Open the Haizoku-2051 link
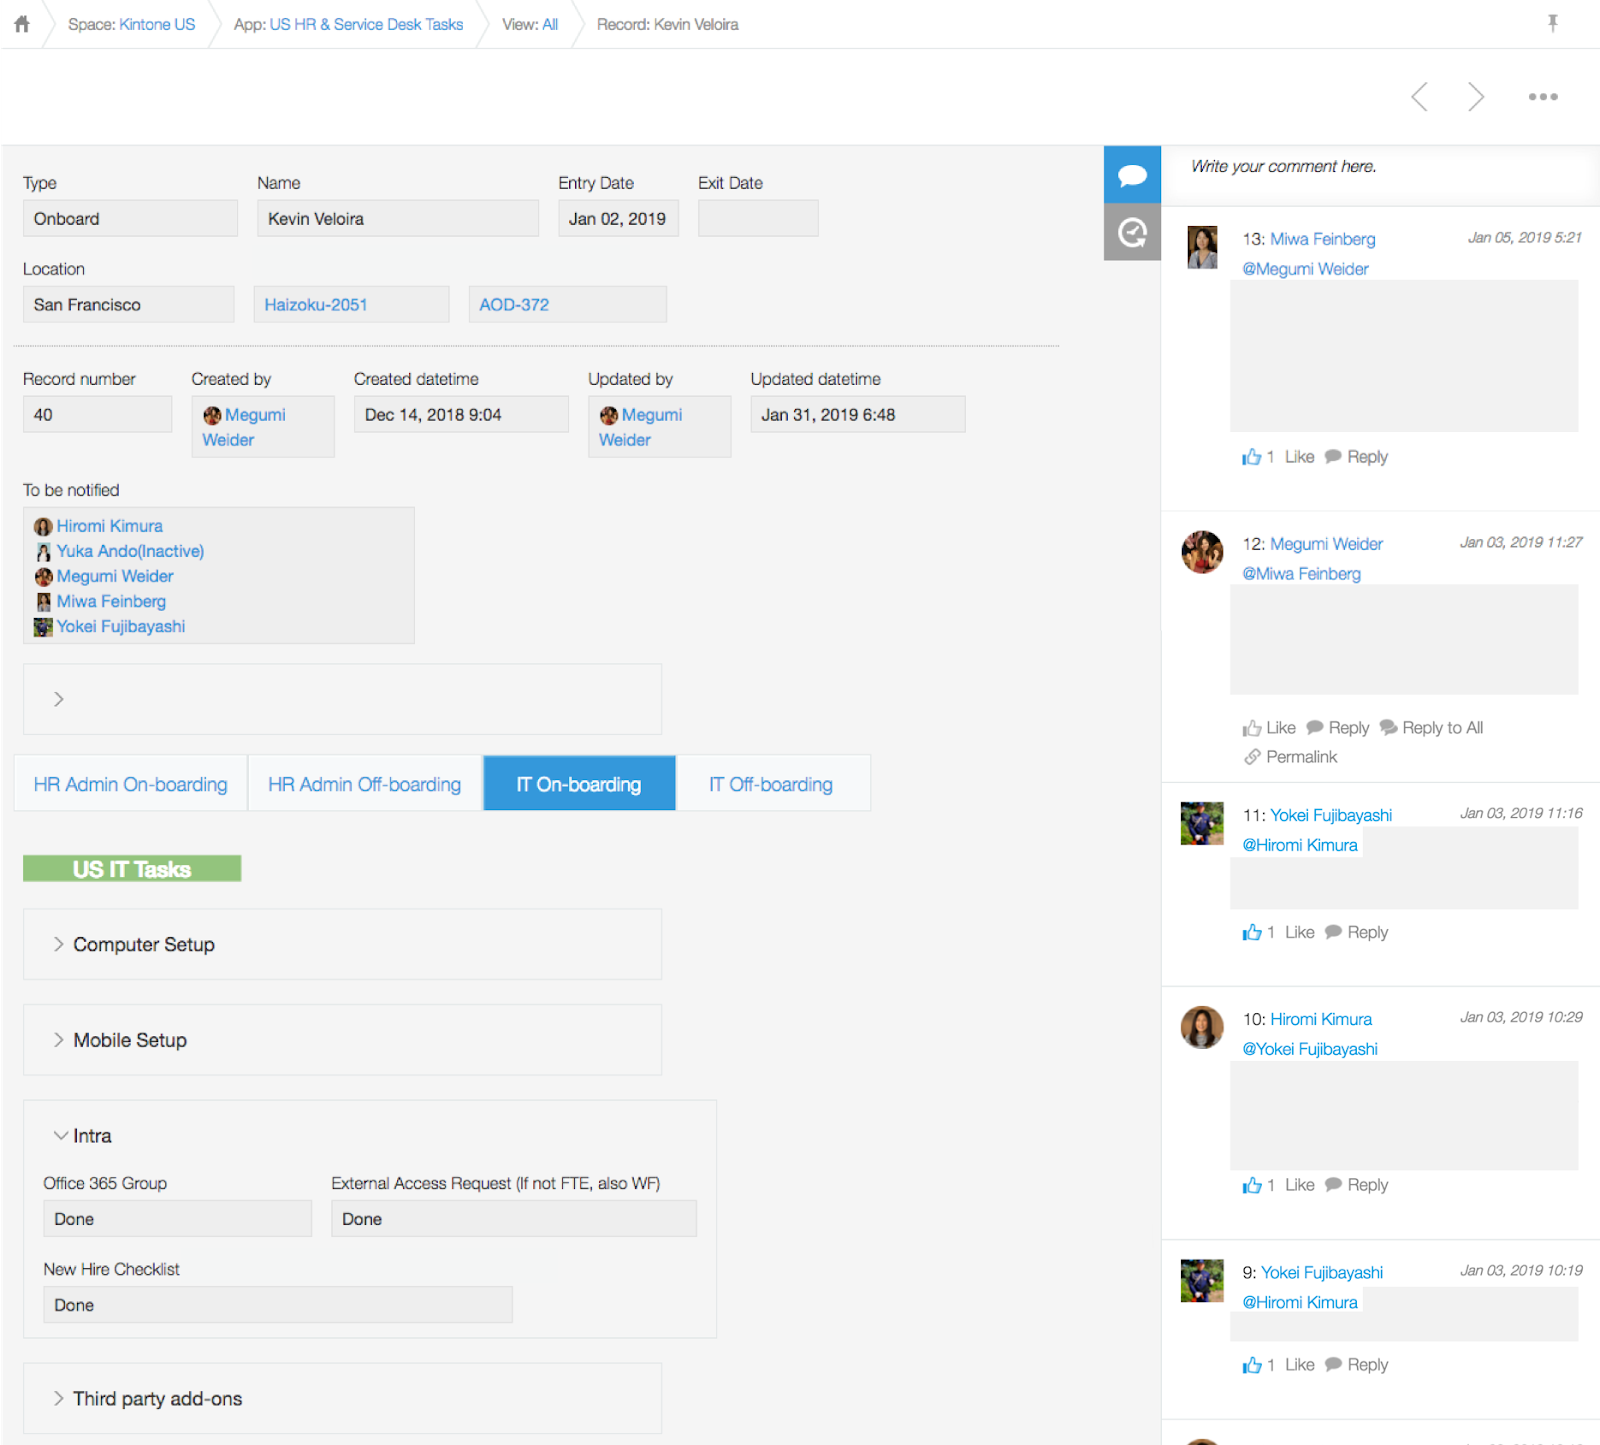This screenshot has height=1445, width=1600. 316,304
